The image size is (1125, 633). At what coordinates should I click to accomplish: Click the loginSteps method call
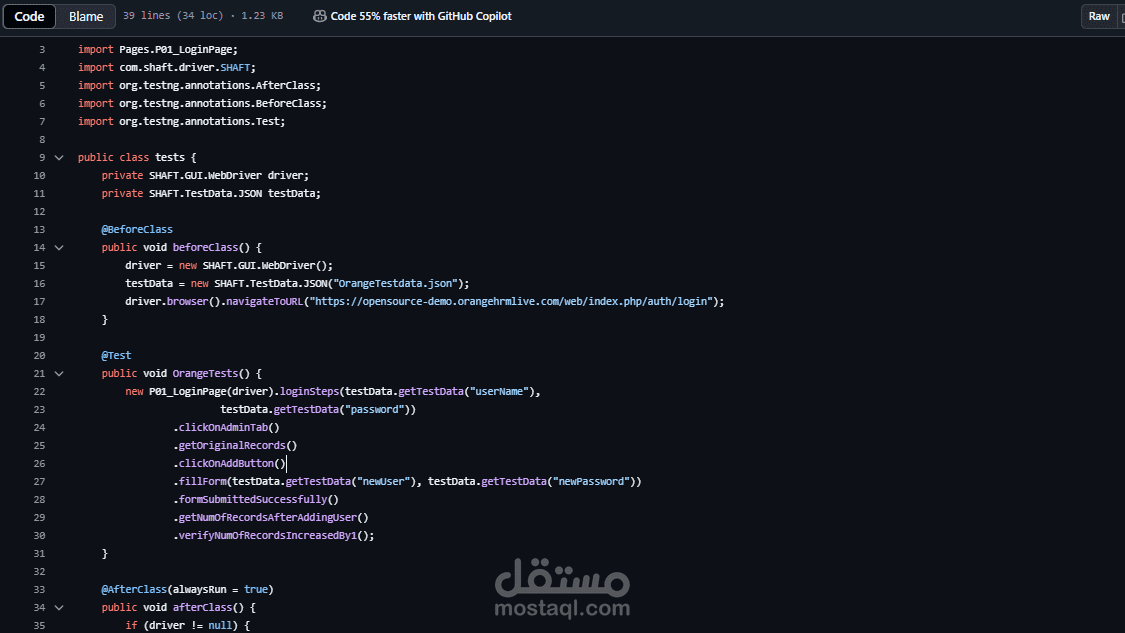pos(309,391)
